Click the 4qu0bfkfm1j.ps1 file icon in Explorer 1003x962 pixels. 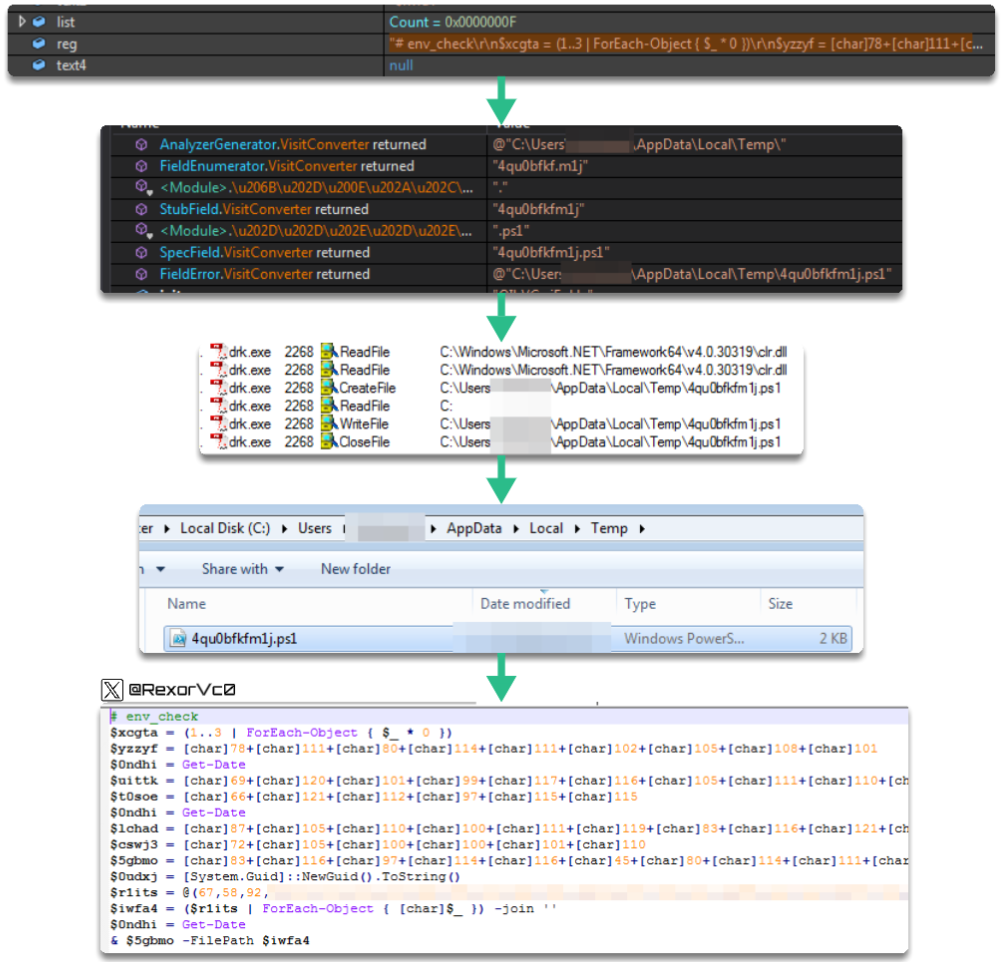[178, 639]
